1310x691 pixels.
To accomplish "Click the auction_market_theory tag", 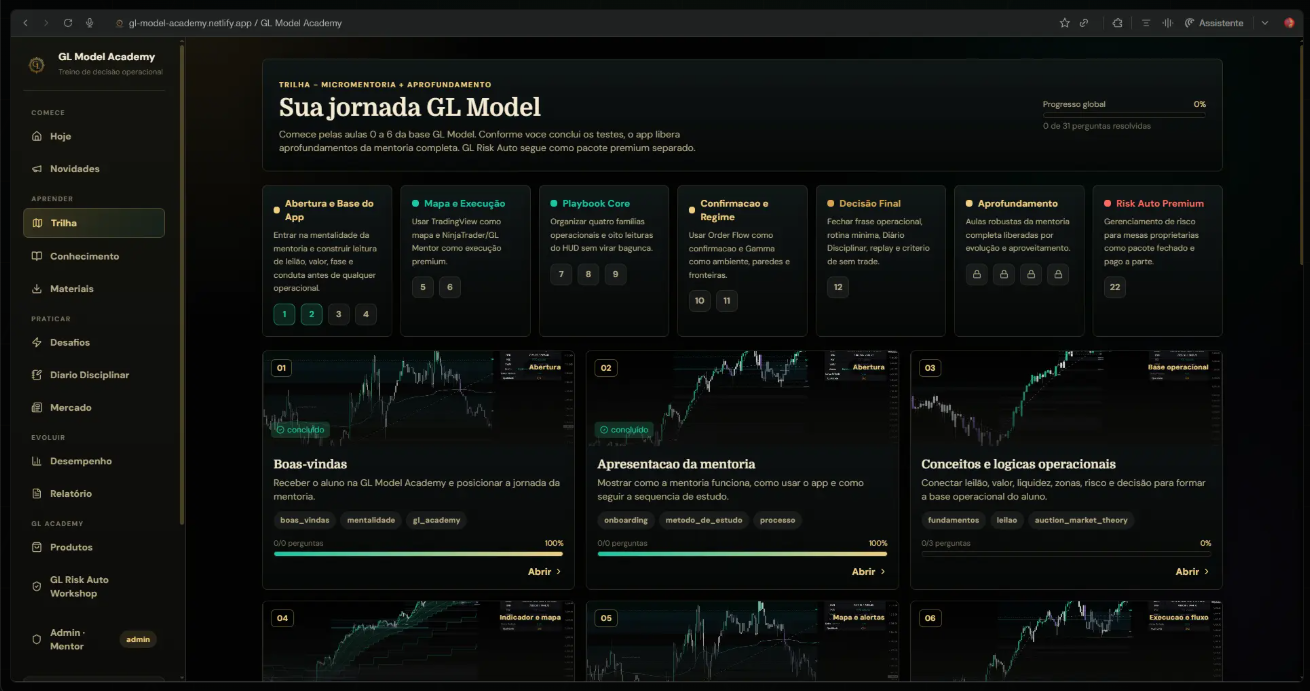I will pyautogui.click(x=1081, y=520).
